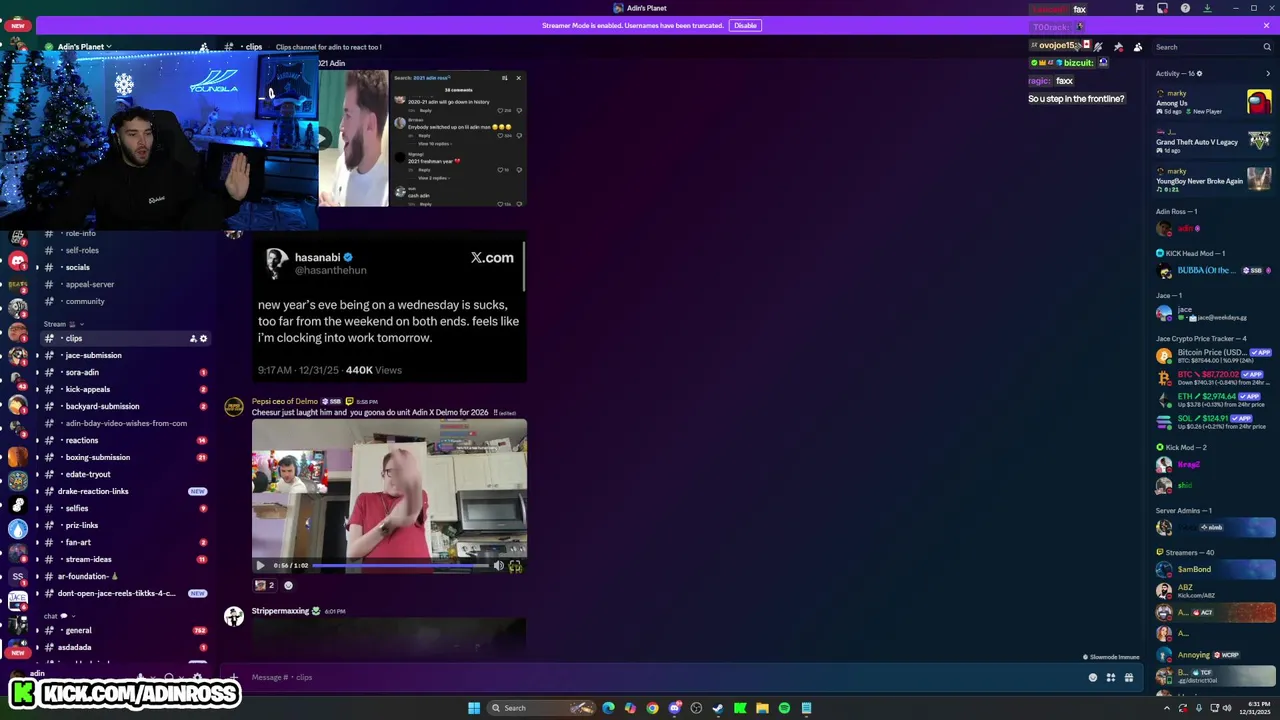Open the edate-tryout channel
Screen dimensions: 1280x720
[127, 475]
